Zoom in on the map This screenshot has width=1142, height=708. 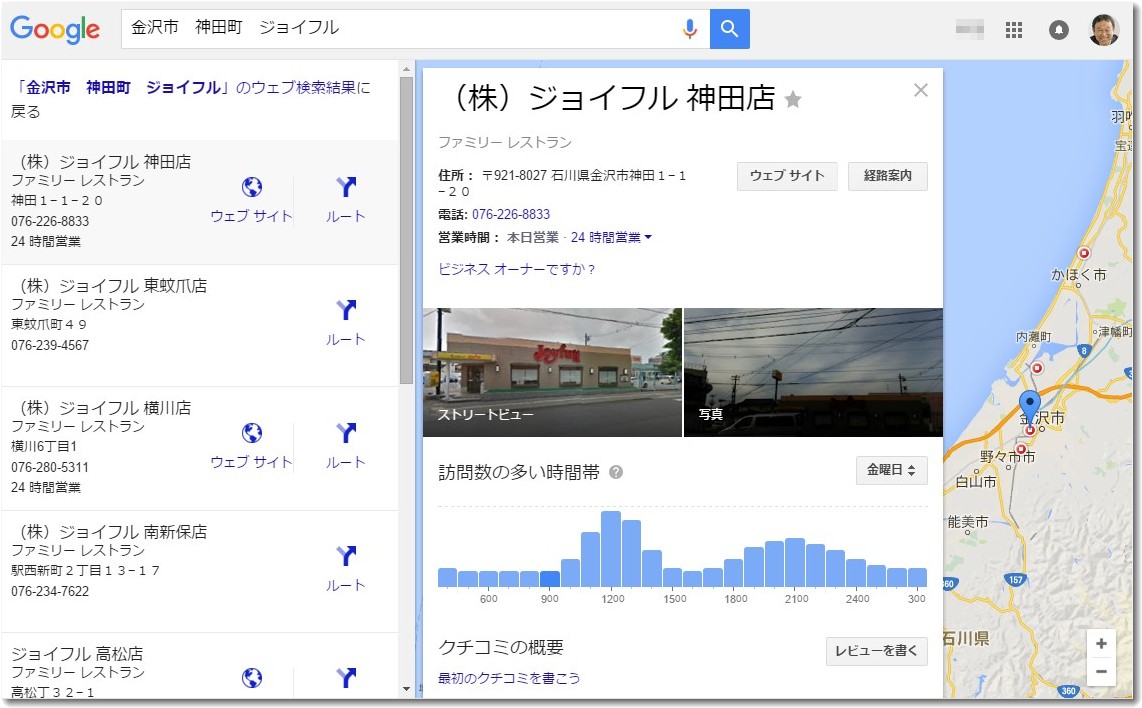tap(1101, 644)
